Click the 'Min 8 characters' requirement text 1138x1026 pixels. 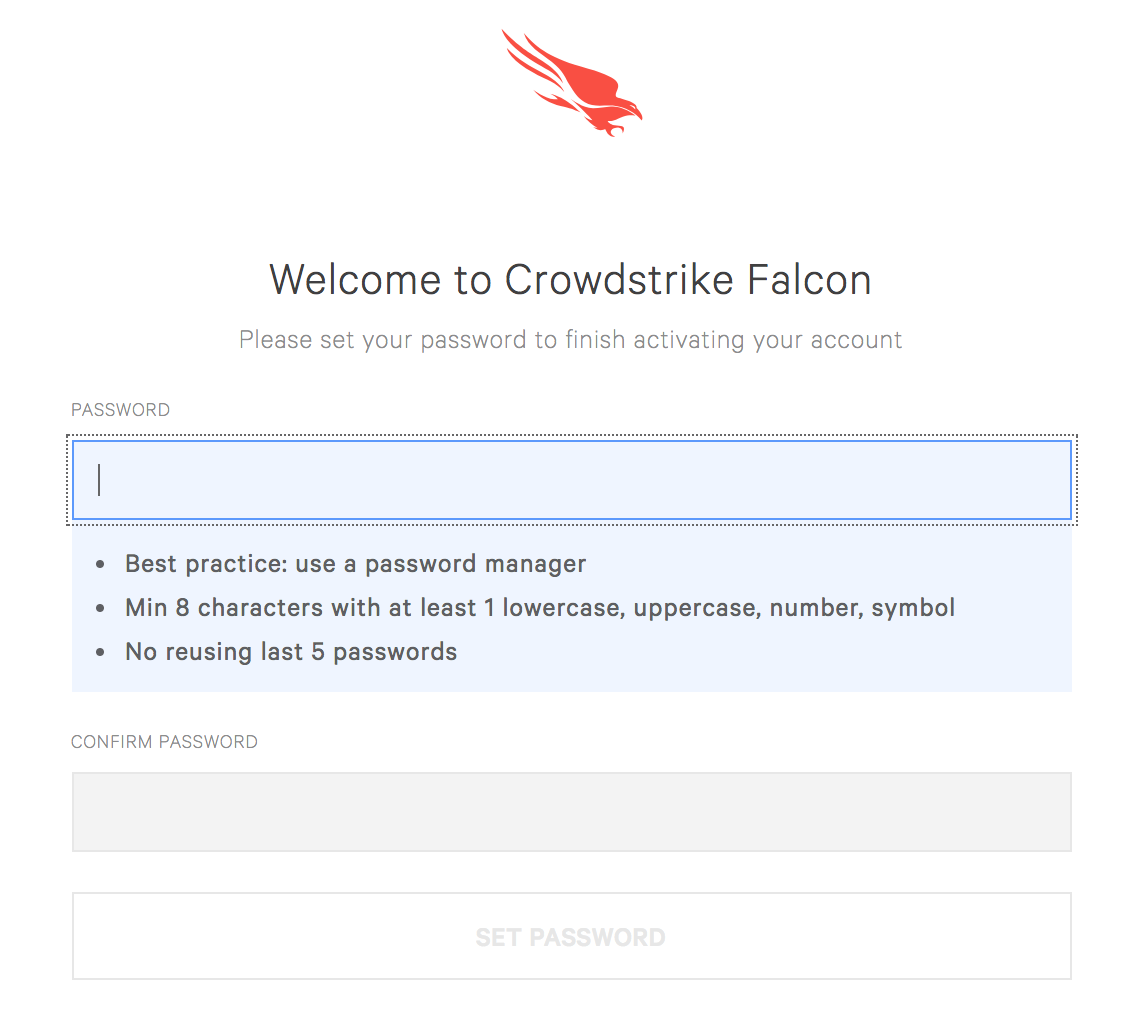(540, 607)
